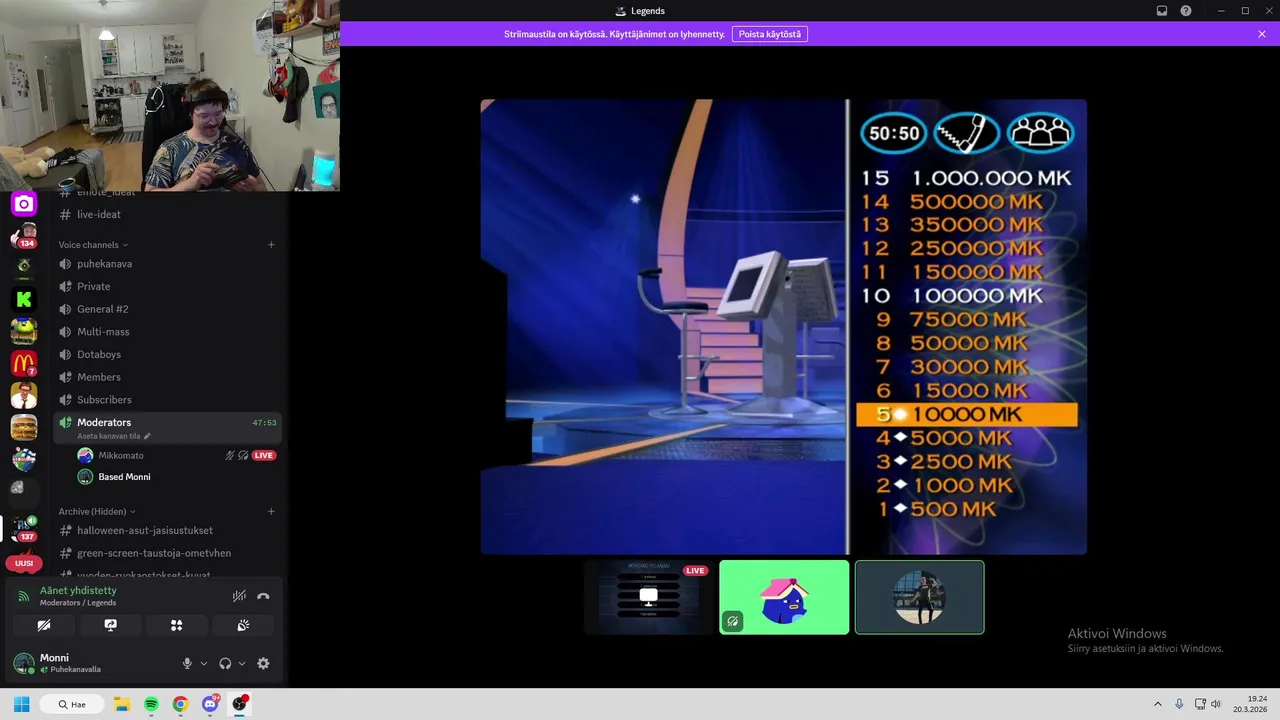Viewport: 1280px width, 720px height.
Task: Create a channel in Voice channels
Action: tap(271, 245)
